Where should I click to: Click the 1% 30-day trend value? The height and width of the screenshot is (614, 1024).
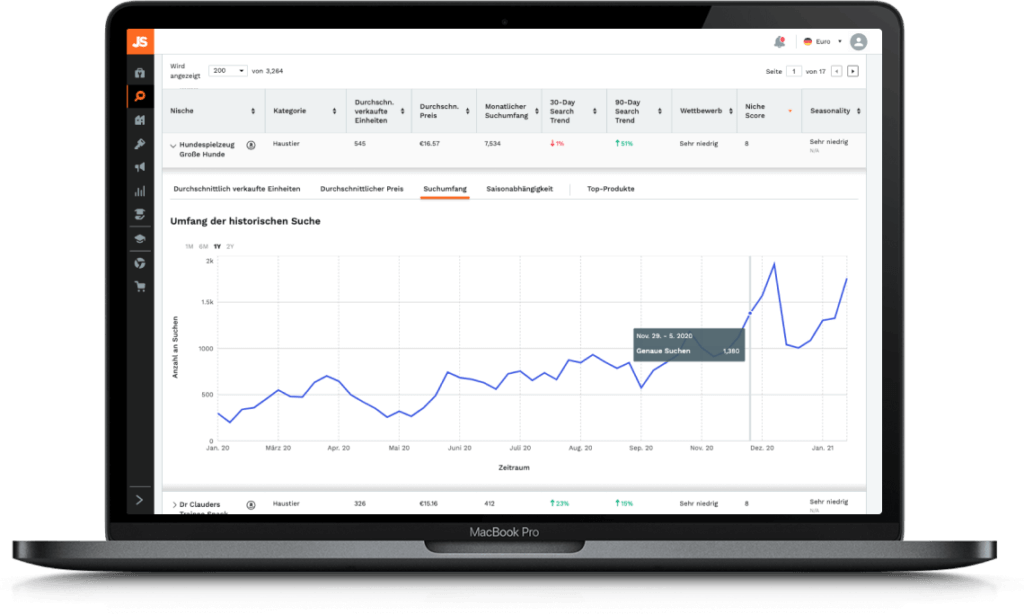coord(557,144)
